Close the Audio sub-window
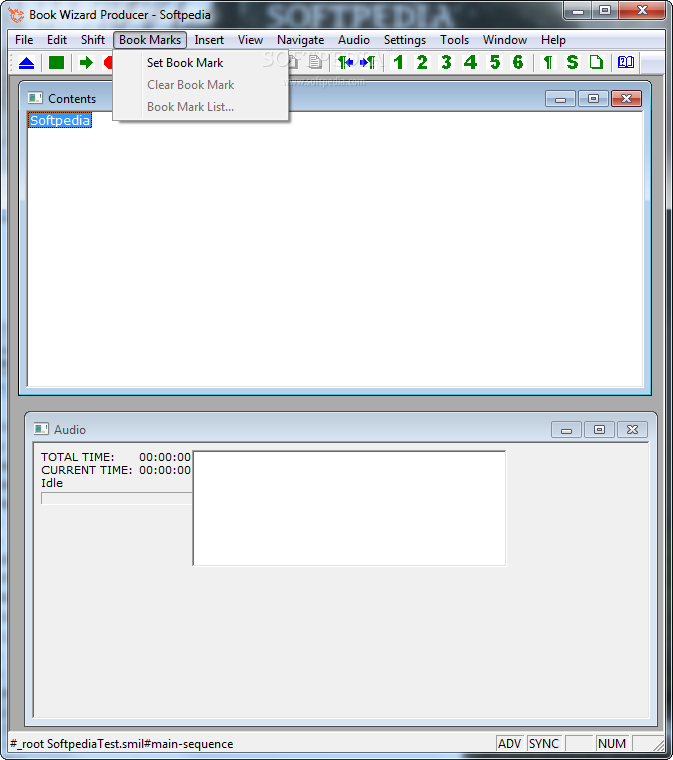 pyautogui.click(x=632, y=429)
